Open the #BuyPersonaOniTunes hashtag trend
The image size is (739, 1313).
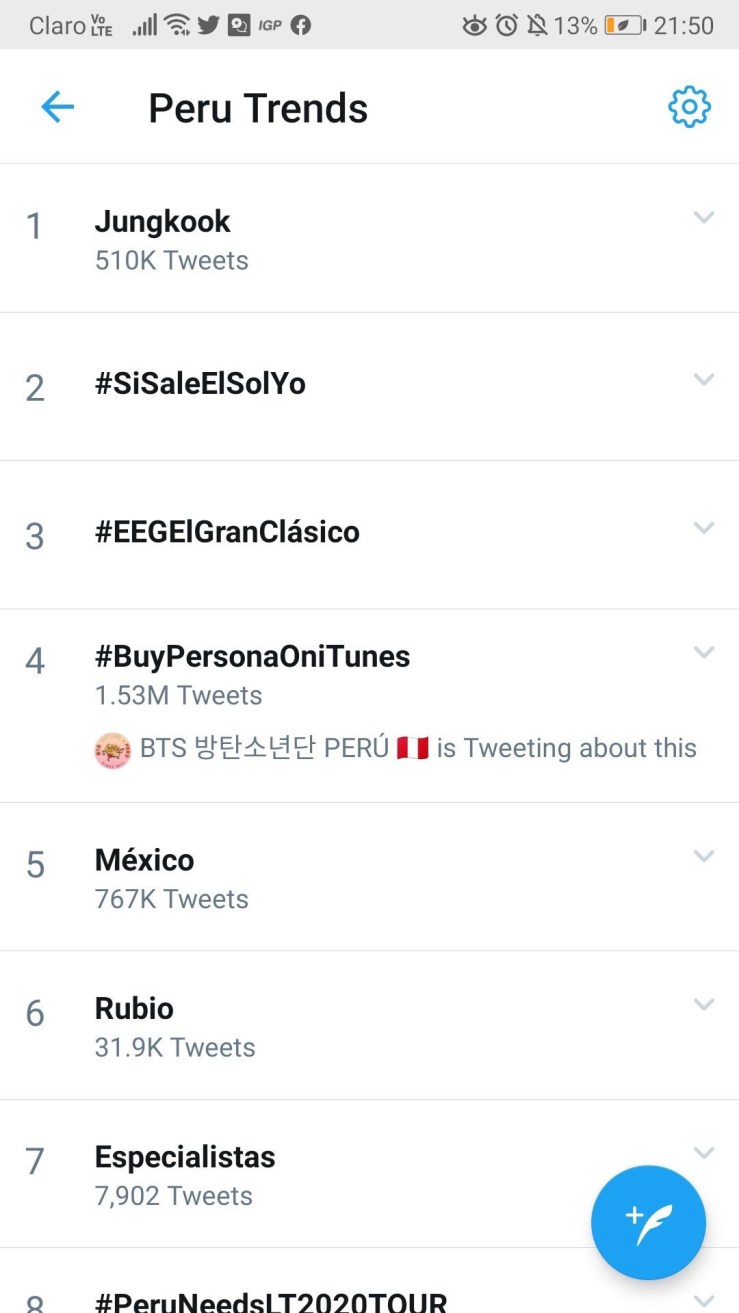coord(252,657)
